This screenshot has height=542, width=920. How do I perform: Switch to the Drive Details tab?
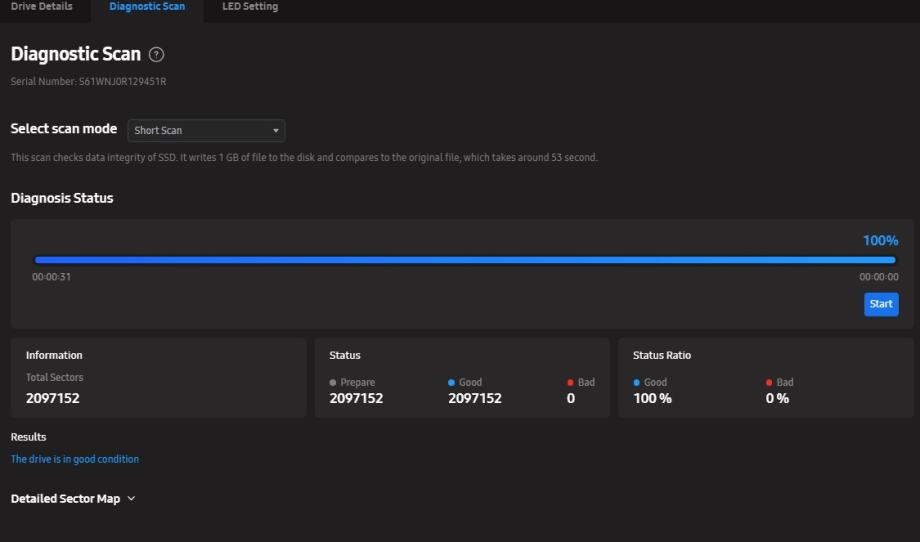click(x=41, y=7)
